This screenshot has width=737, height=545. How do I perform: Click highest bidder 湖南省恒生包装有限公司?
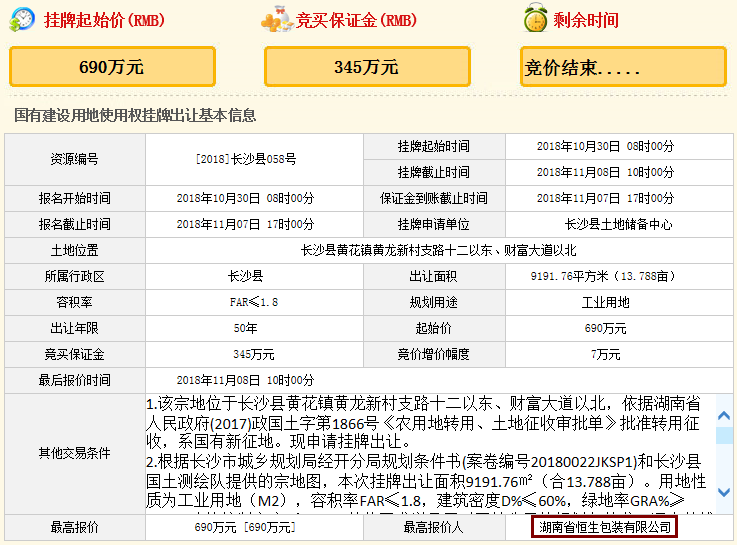point(604,527)
